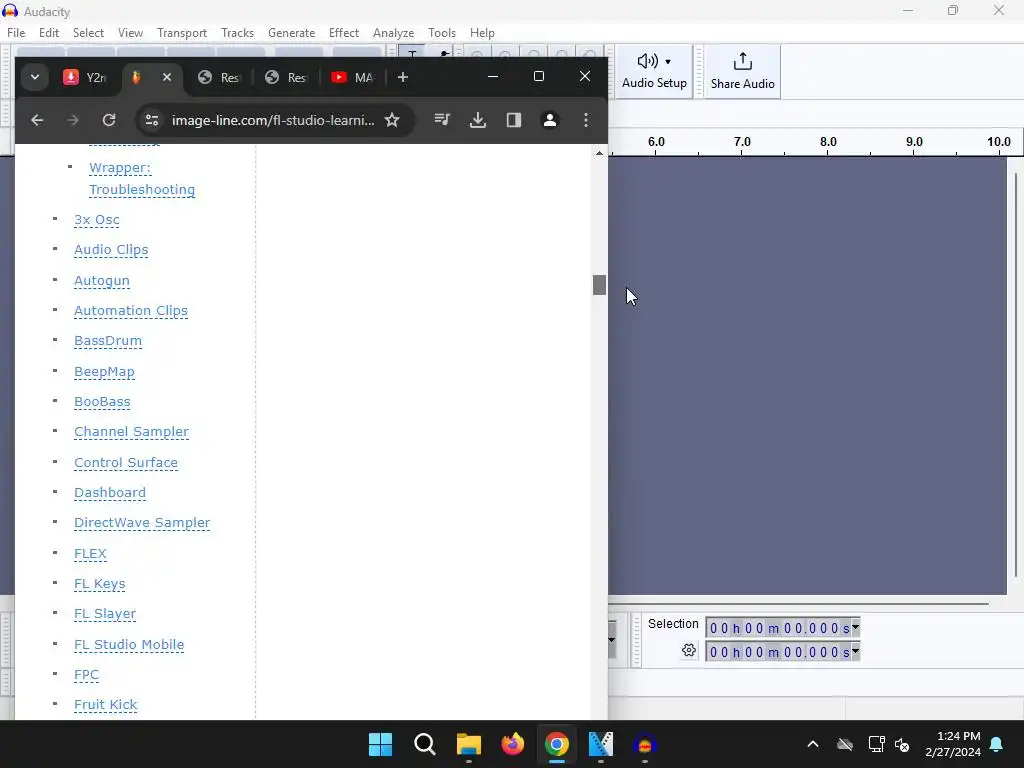Viewport: 1024px width, 768px height.
Task: Switch to first Res tab
Action: point(219,77)
